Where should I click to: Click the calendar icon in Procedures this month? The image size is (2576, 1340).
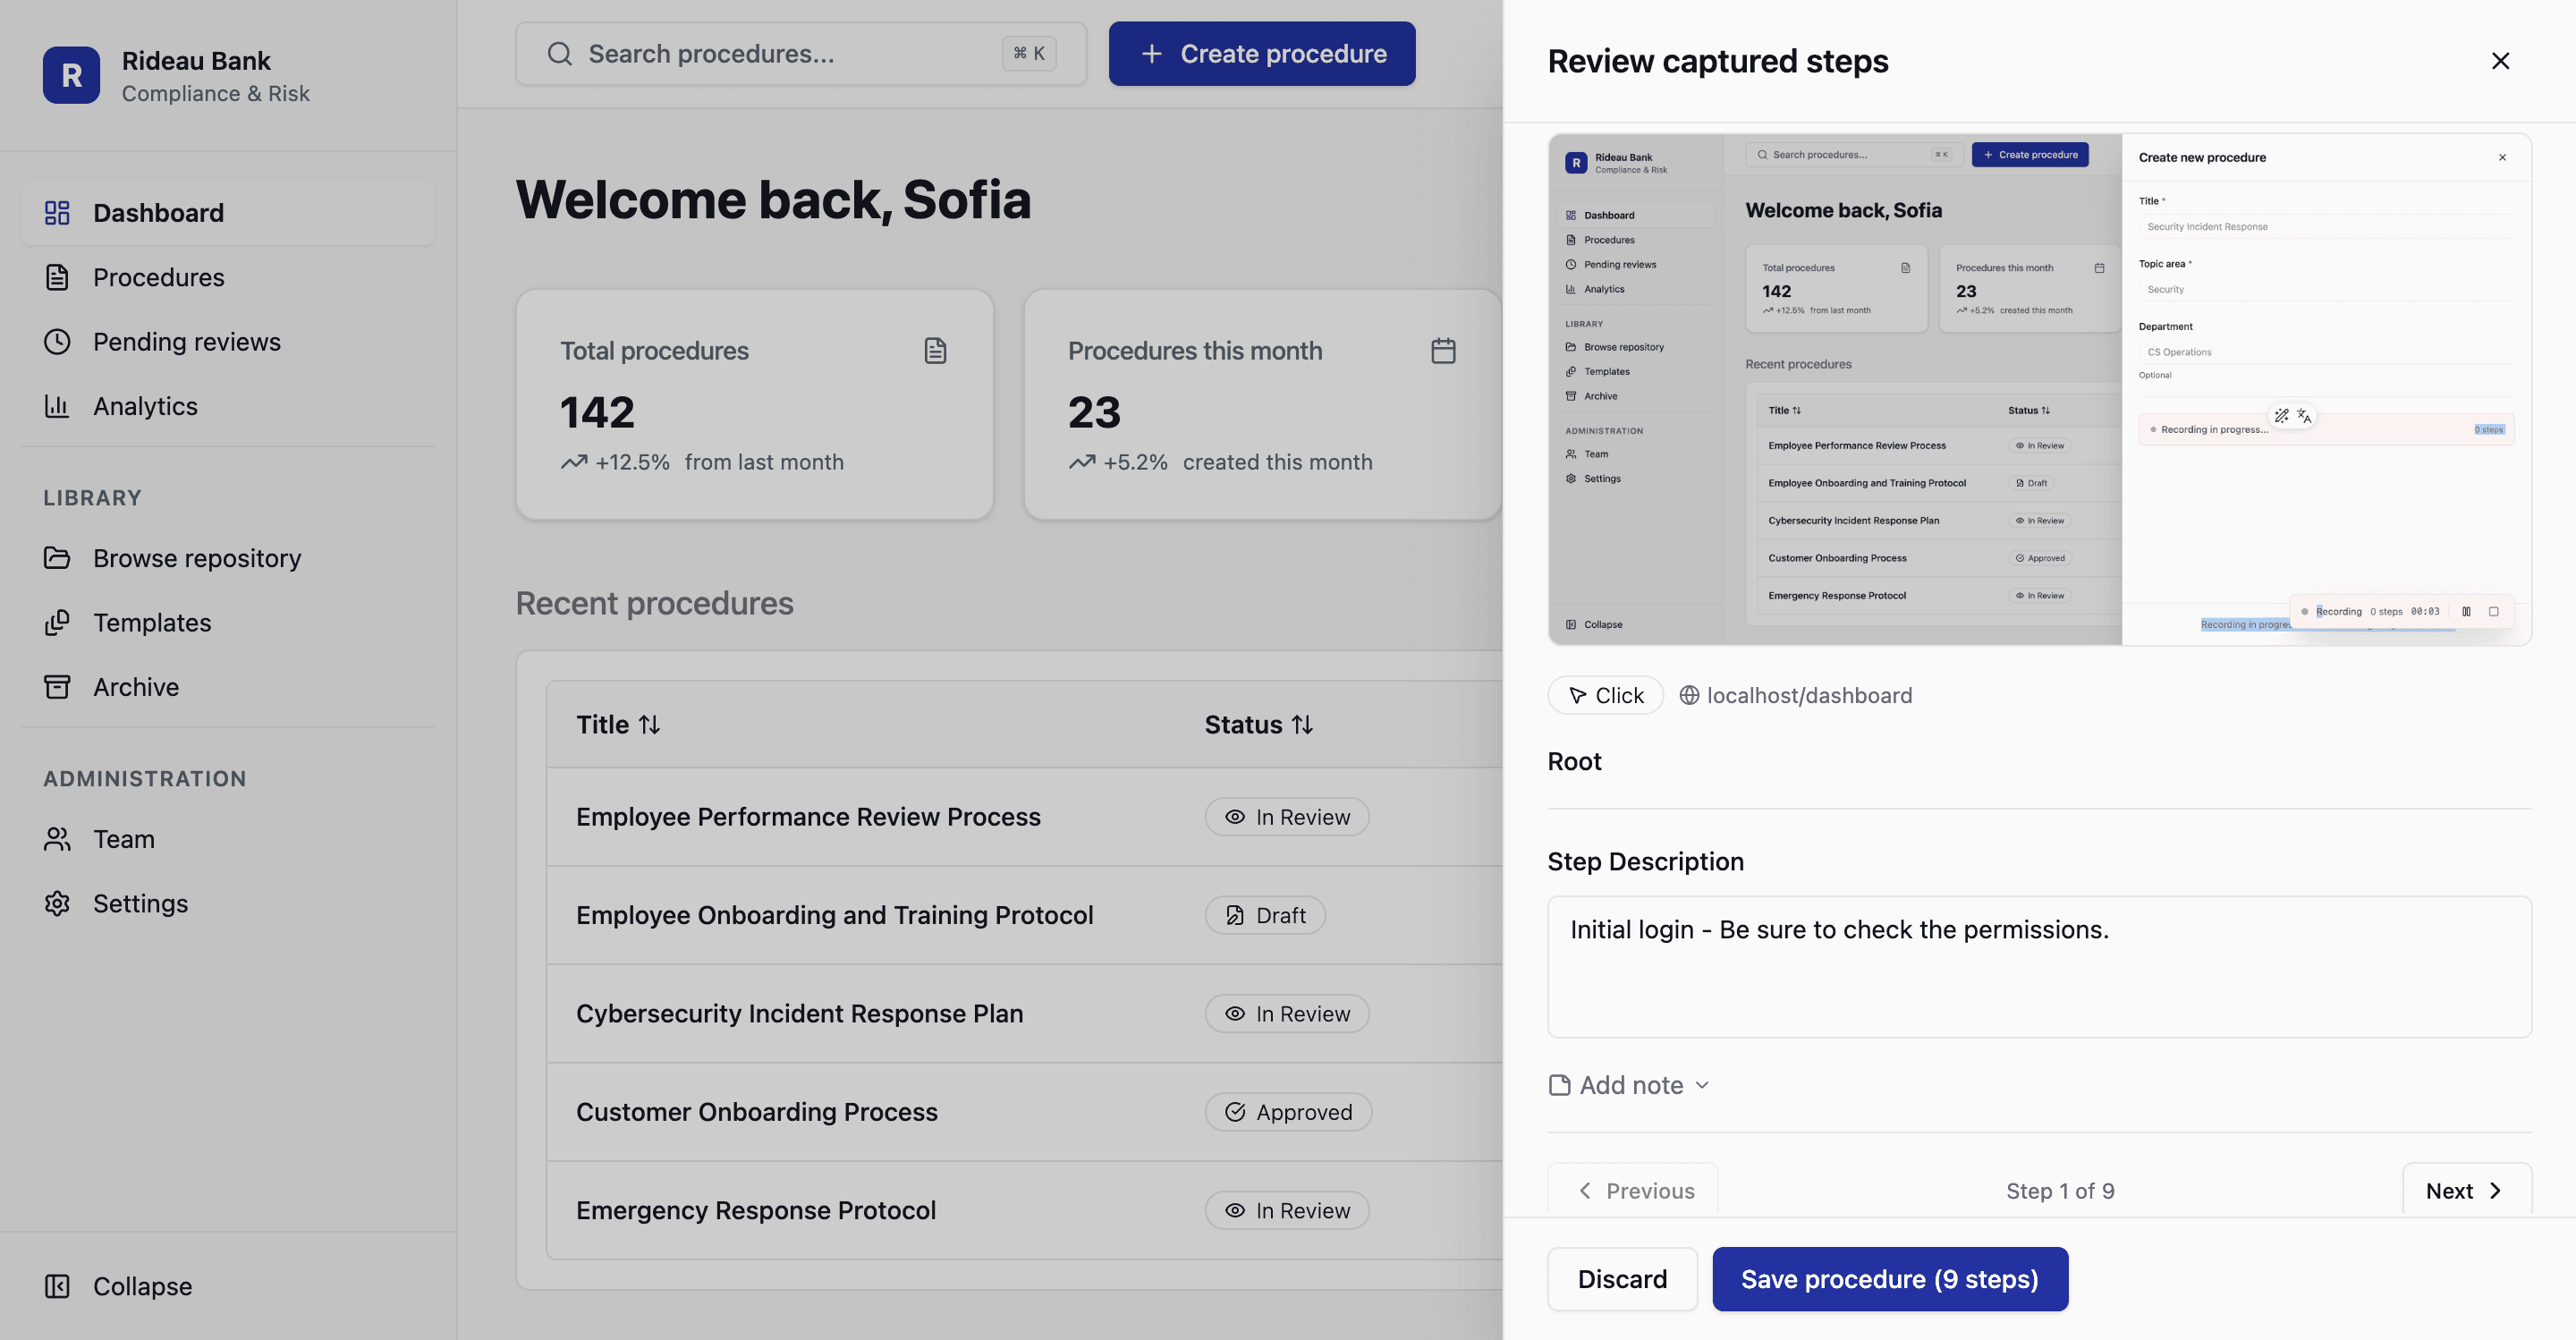coord(1443,351)
